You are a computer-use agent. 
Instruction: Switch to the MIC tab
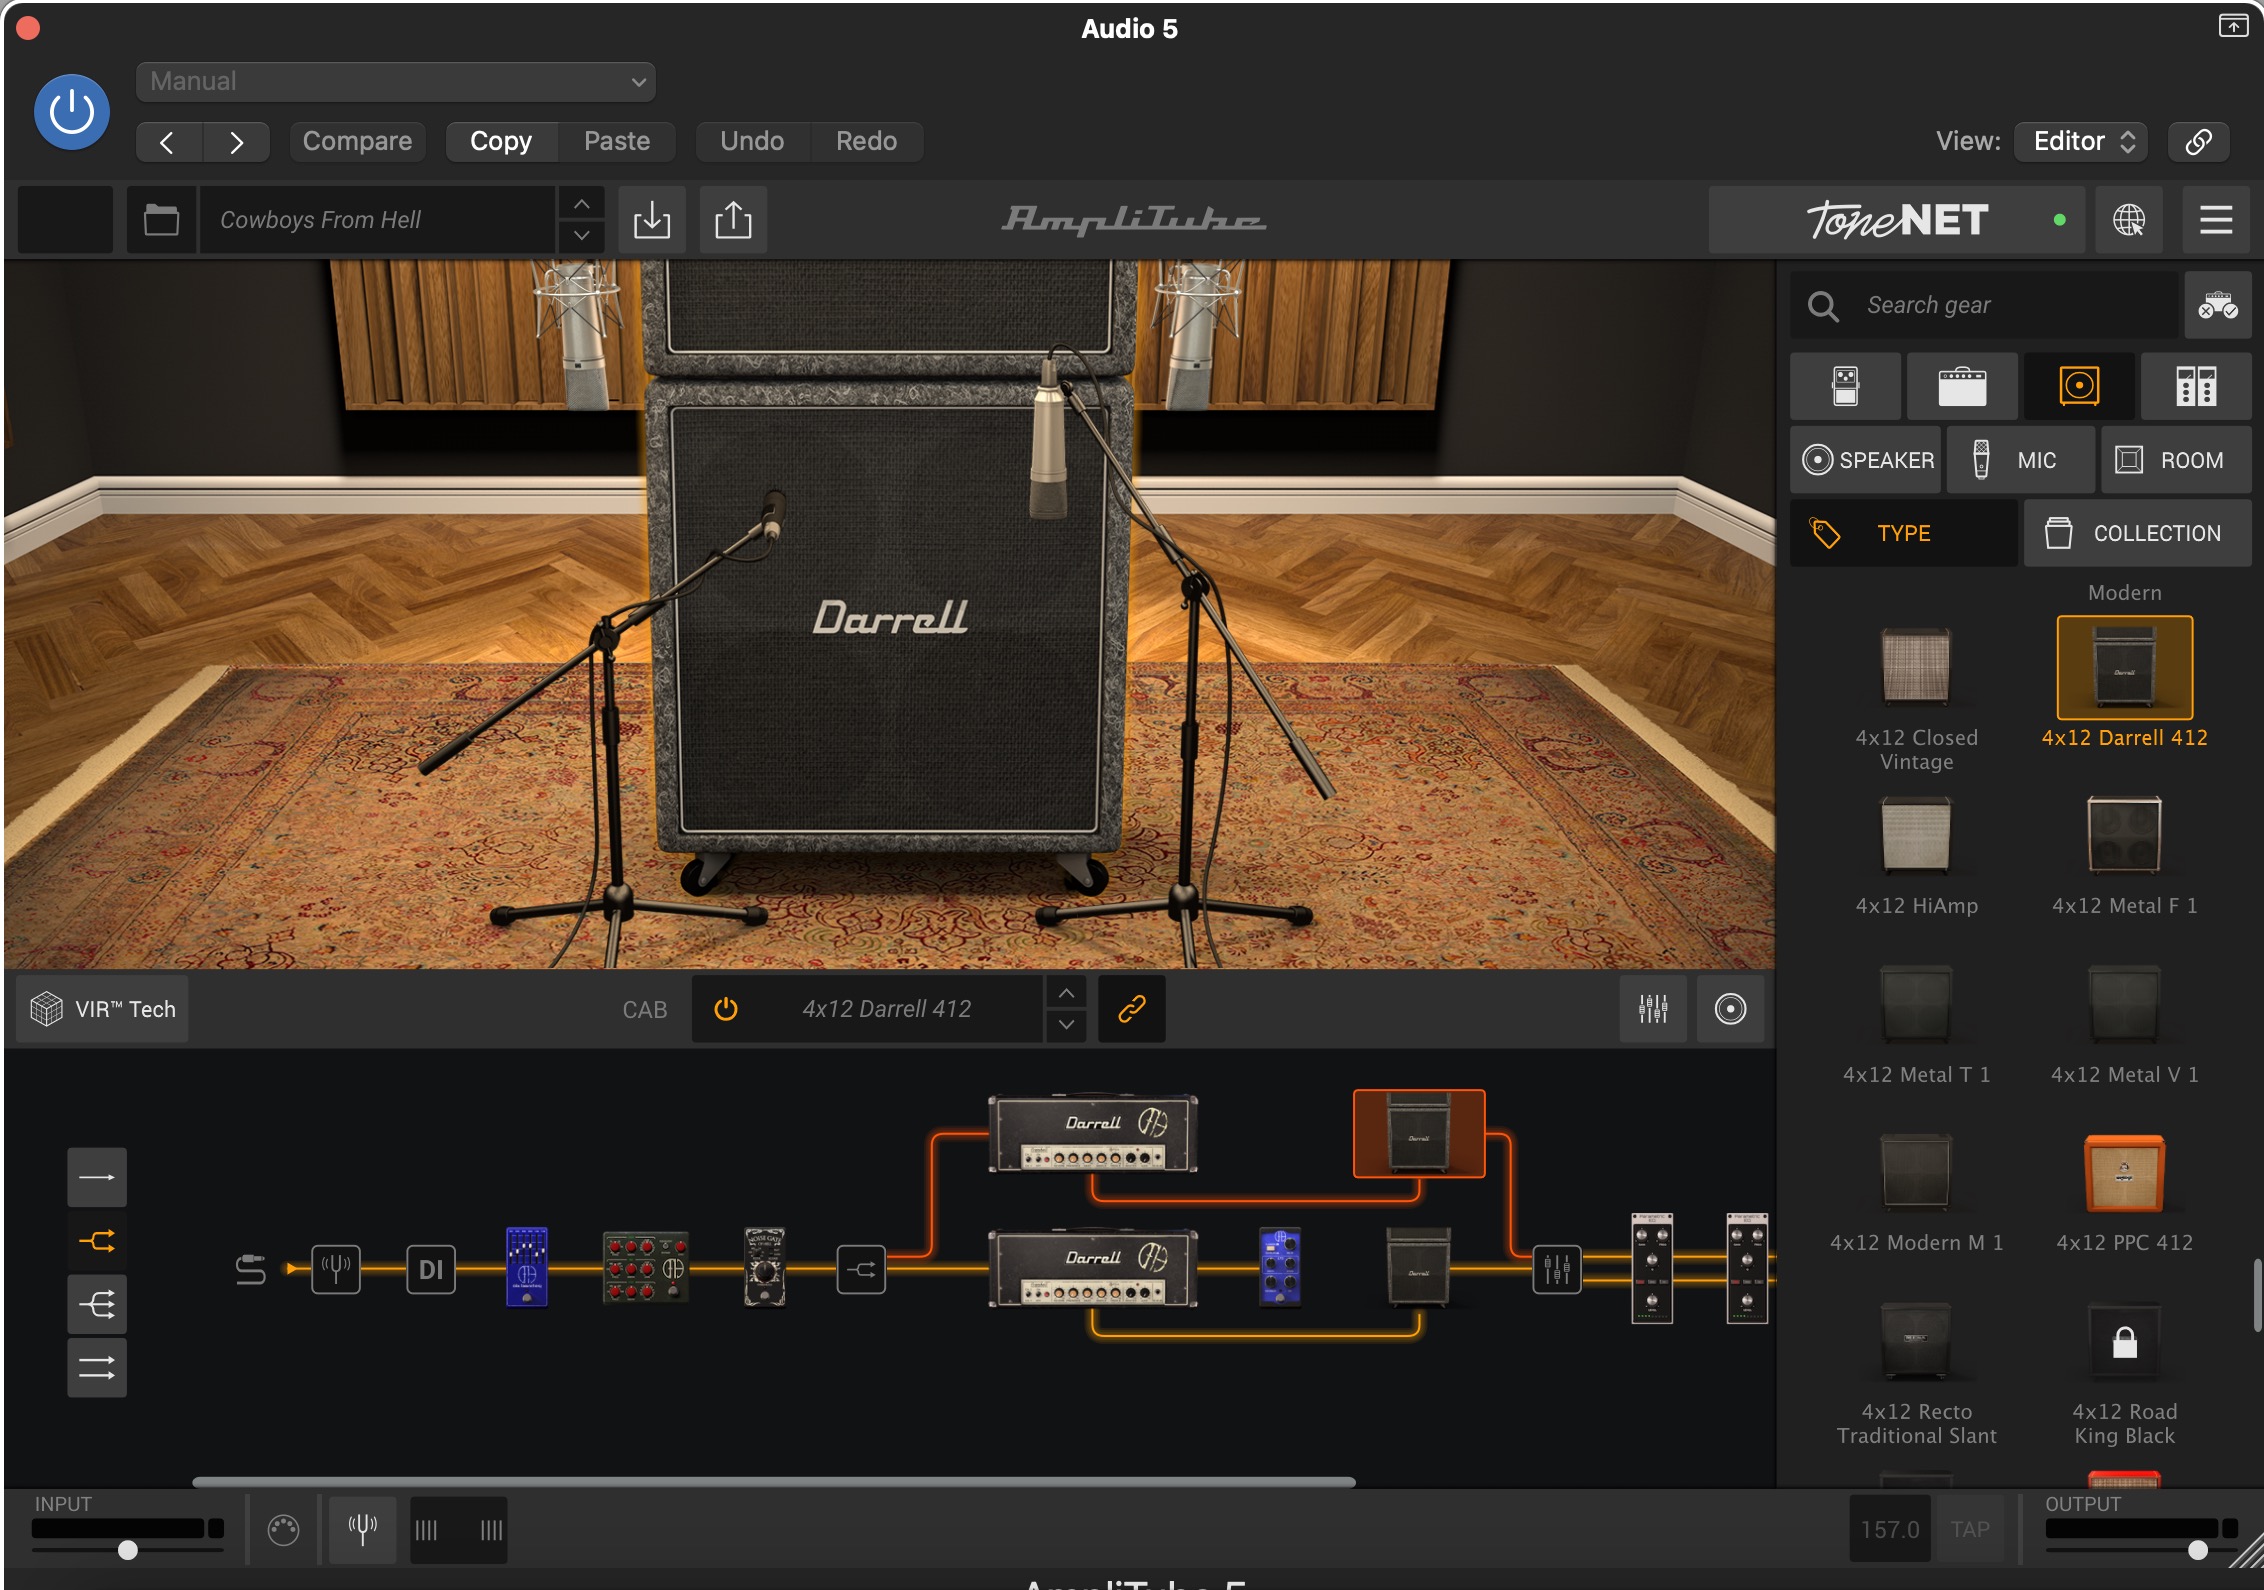click(x=2020, y=460)
